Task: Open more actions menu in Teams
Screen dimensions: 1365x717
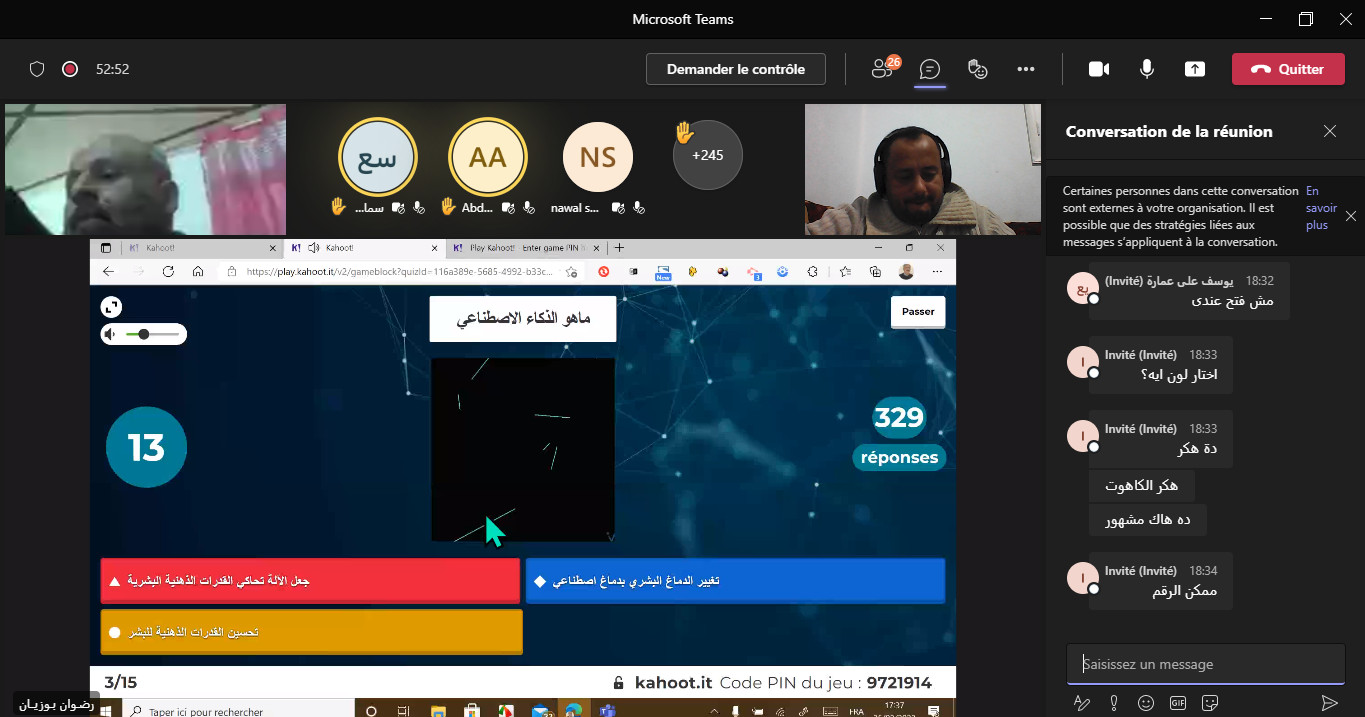Action: pyautogui.click(x=1025, y=69)
